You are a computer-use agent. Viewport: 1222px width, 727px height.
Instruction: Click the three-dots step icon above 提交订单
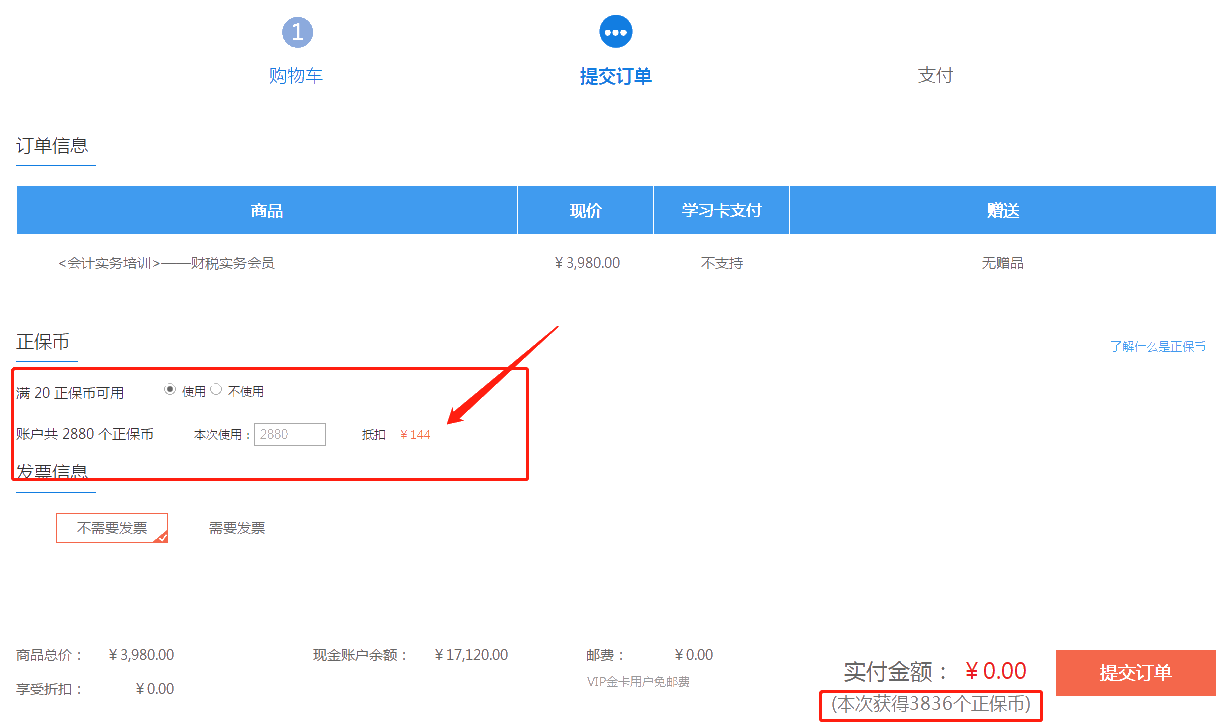(616, 32)
